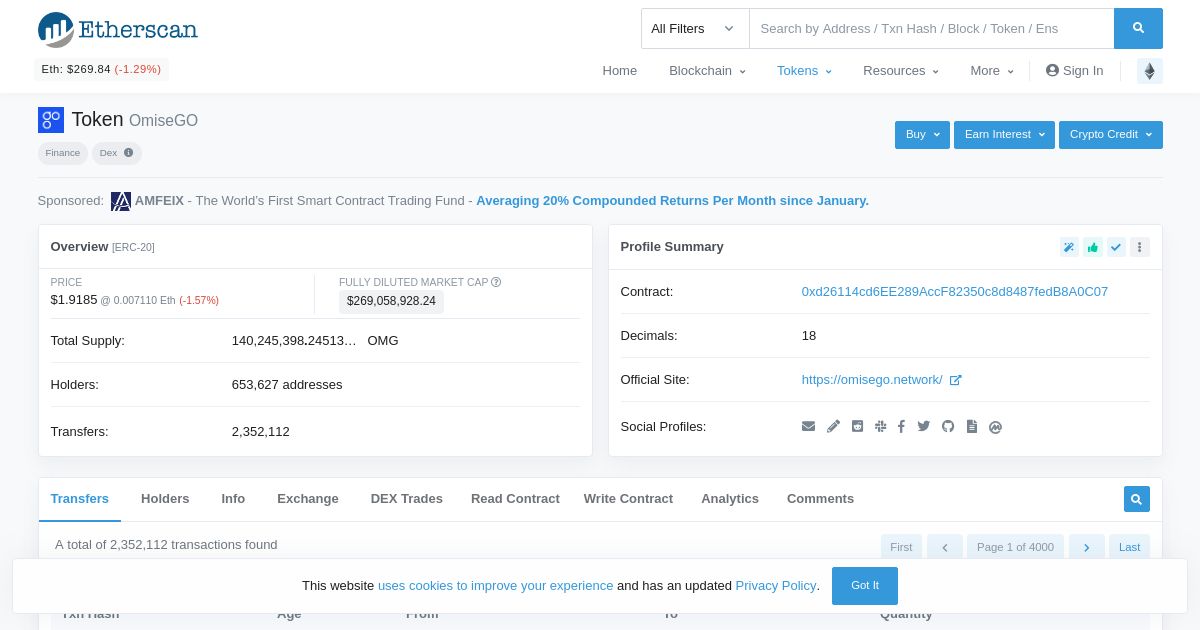Go to previous page with left chevron

tap(945, 547)
